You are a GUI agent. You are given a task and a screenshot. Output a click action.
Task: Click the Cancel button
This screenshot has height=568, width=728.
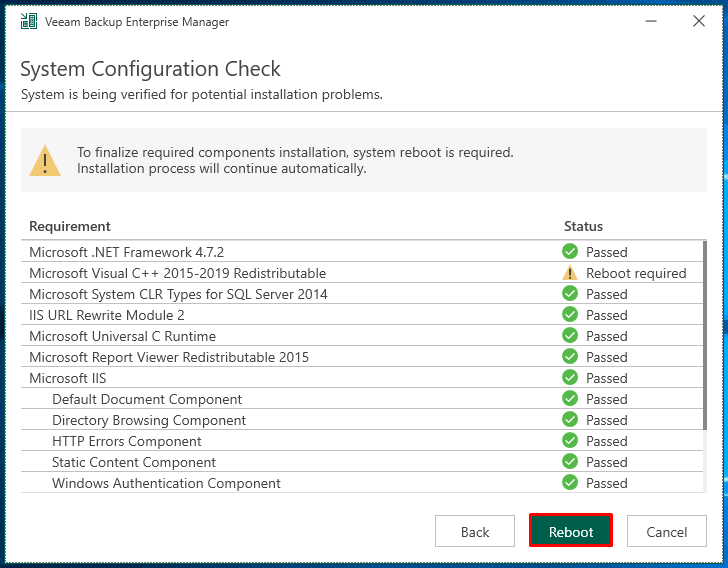(x=666, y=531)
